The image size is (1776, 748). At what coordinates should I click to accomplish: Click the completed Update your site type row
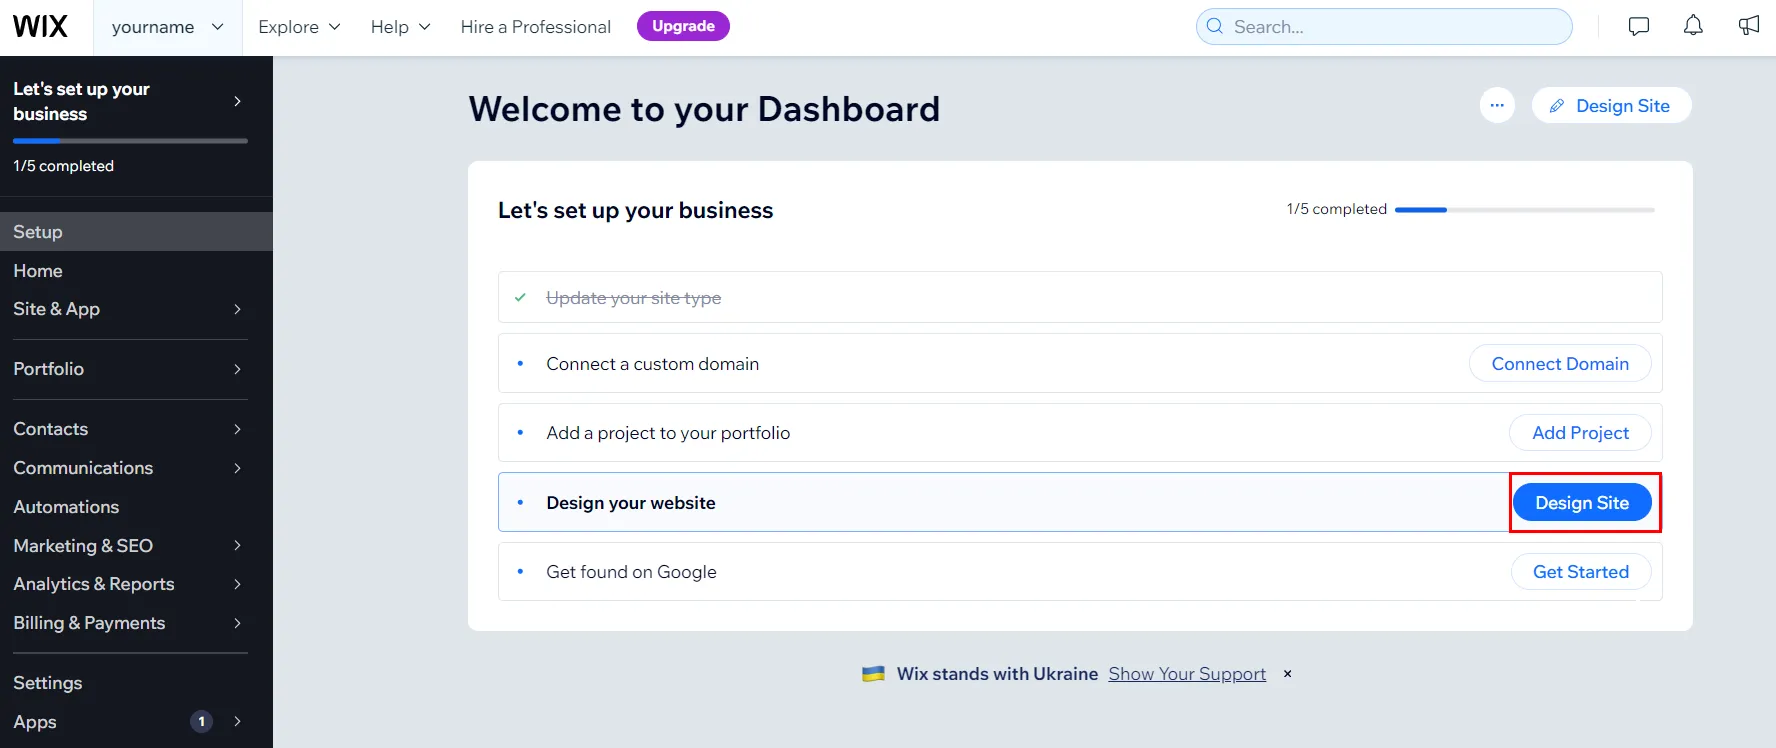pos(1080,297)
